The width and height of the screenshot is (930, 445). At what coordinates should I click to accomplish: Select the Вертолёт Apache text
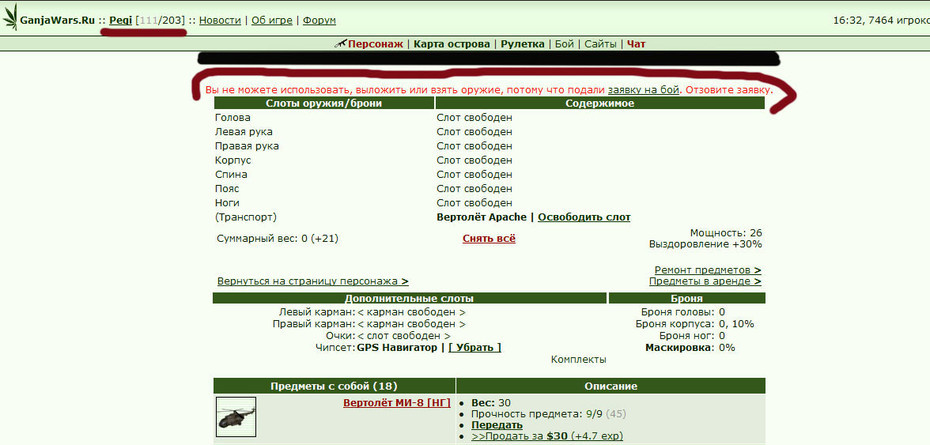(482, 217)
